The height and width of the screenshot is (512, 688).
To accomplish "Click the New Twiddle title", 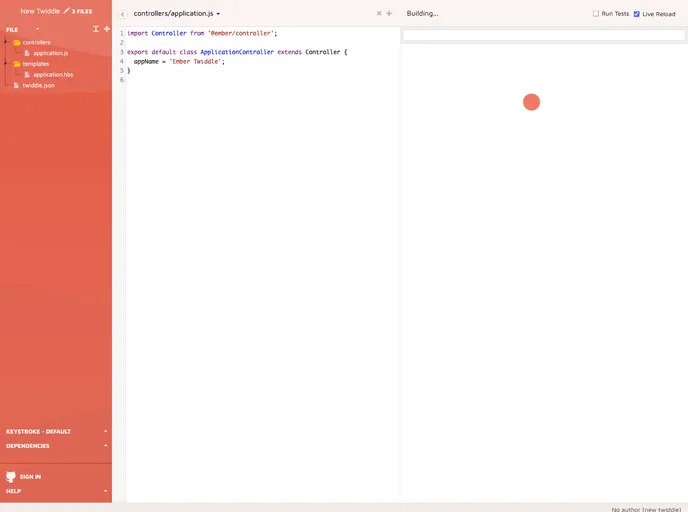I will [40, 11].
